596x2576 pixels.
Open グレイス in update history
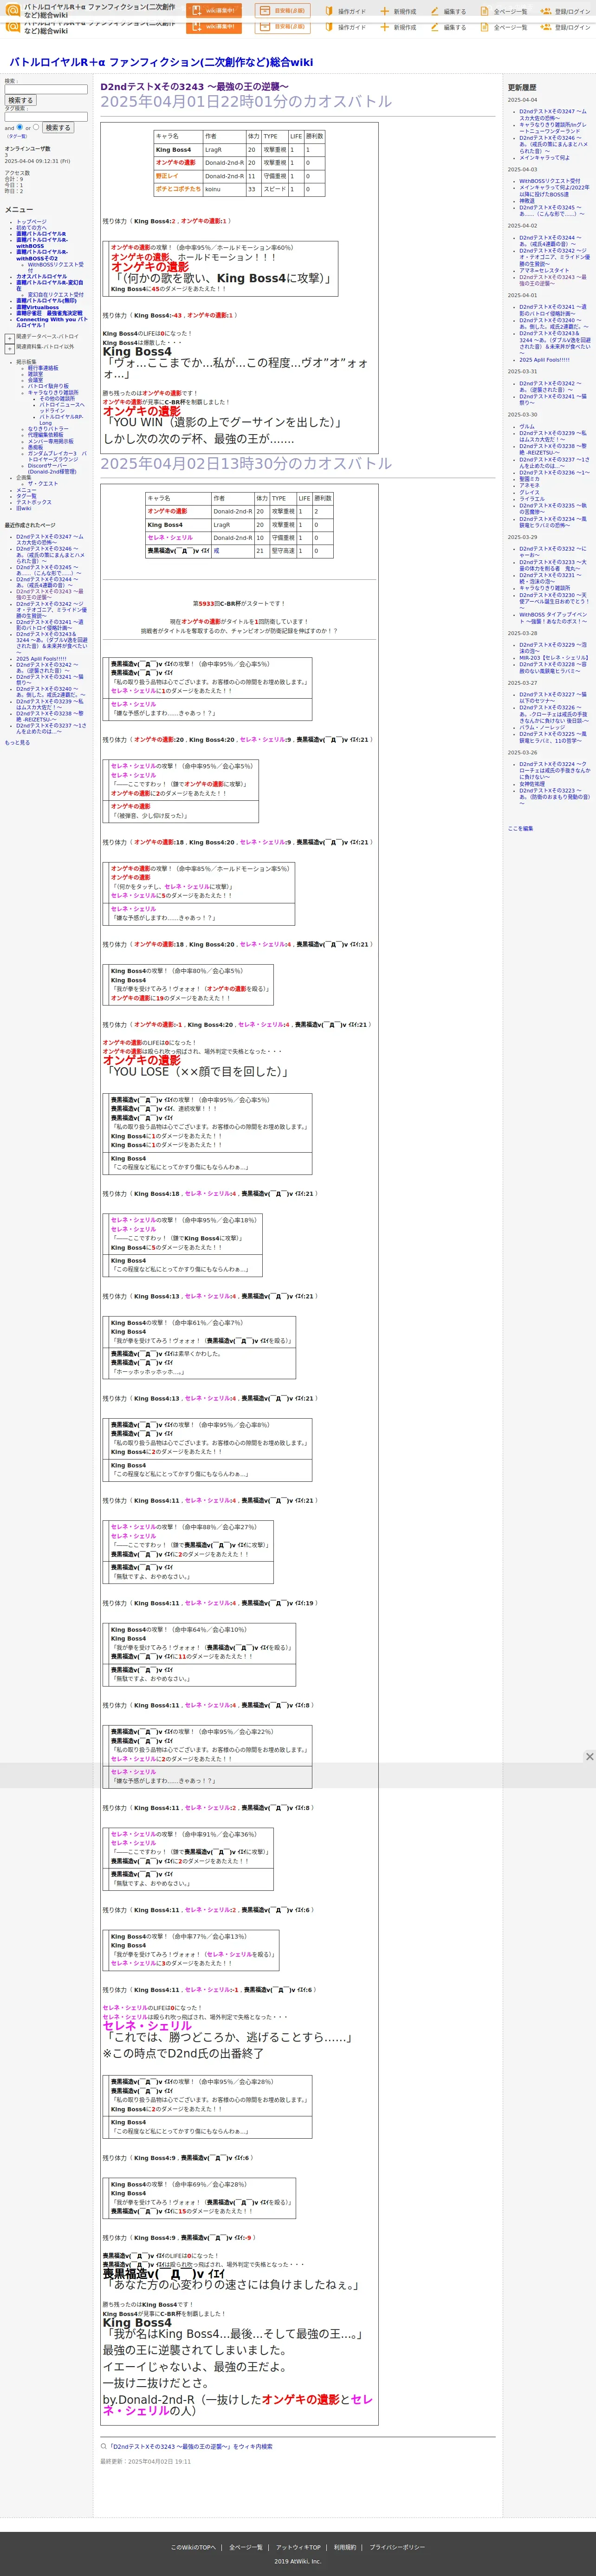[x=529, y=492]
